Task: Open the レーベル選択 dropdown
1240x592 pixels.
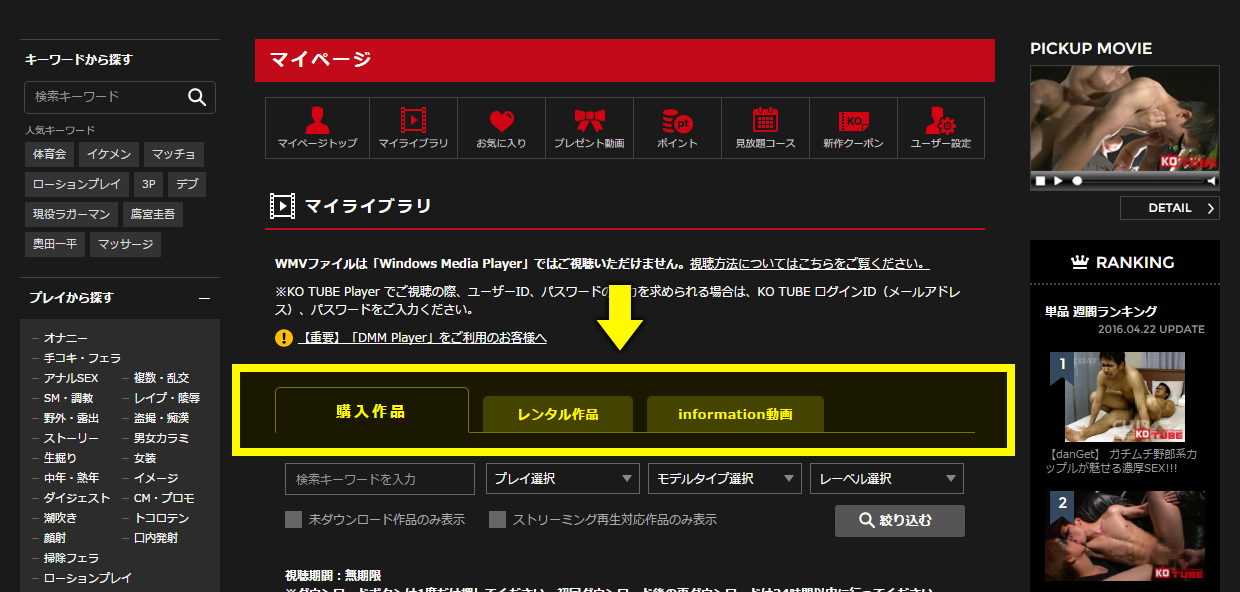Action: click(x=887, y=479)
